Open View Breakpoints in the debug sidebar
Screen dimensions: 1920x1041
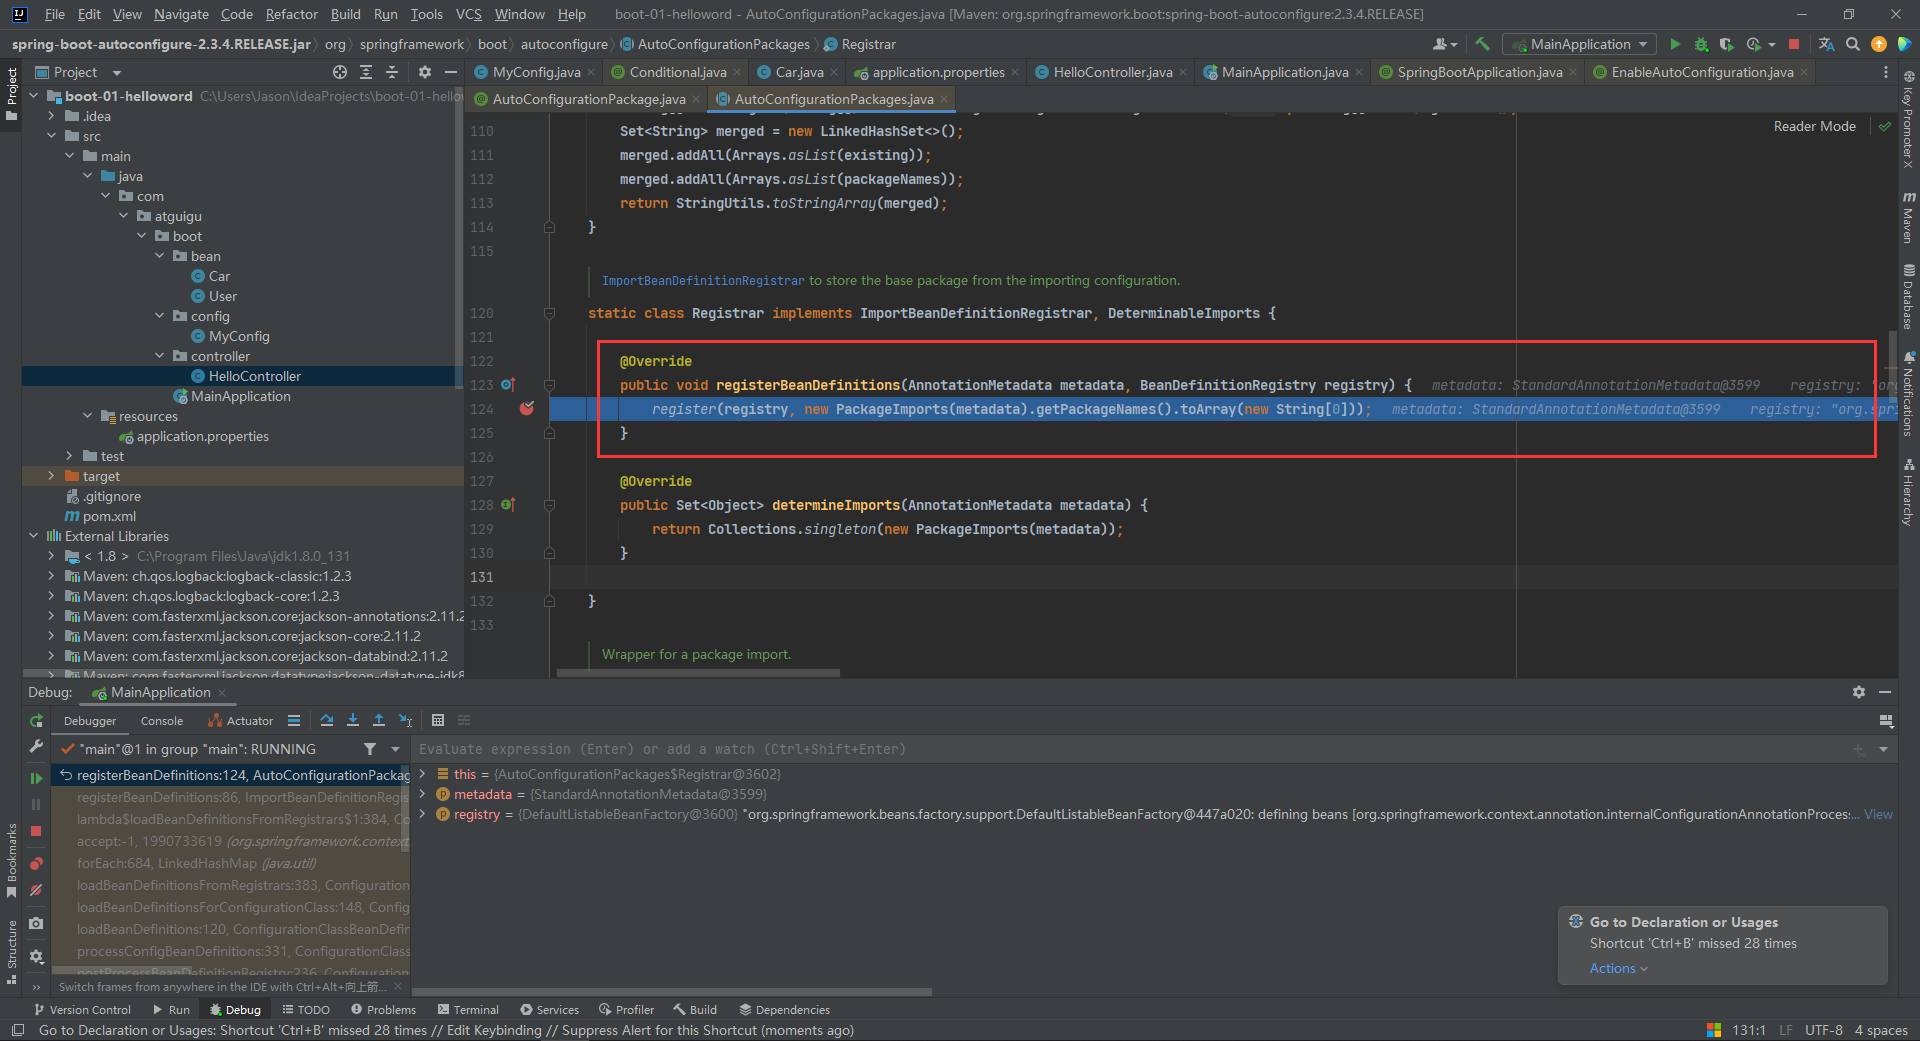pyautogui.click(x=36, y=863)
